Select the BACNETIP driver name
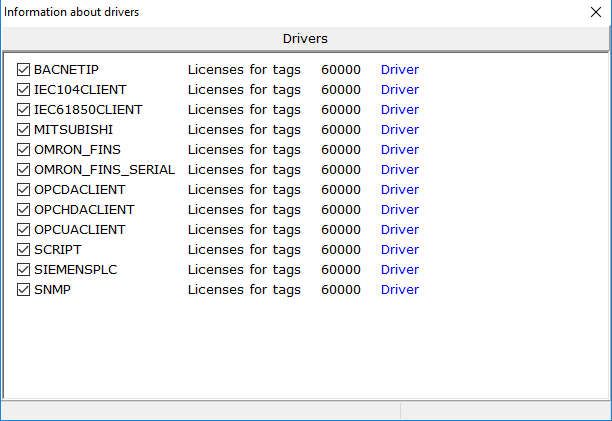This screenshot has height=421, width=612. click(66, 69)
